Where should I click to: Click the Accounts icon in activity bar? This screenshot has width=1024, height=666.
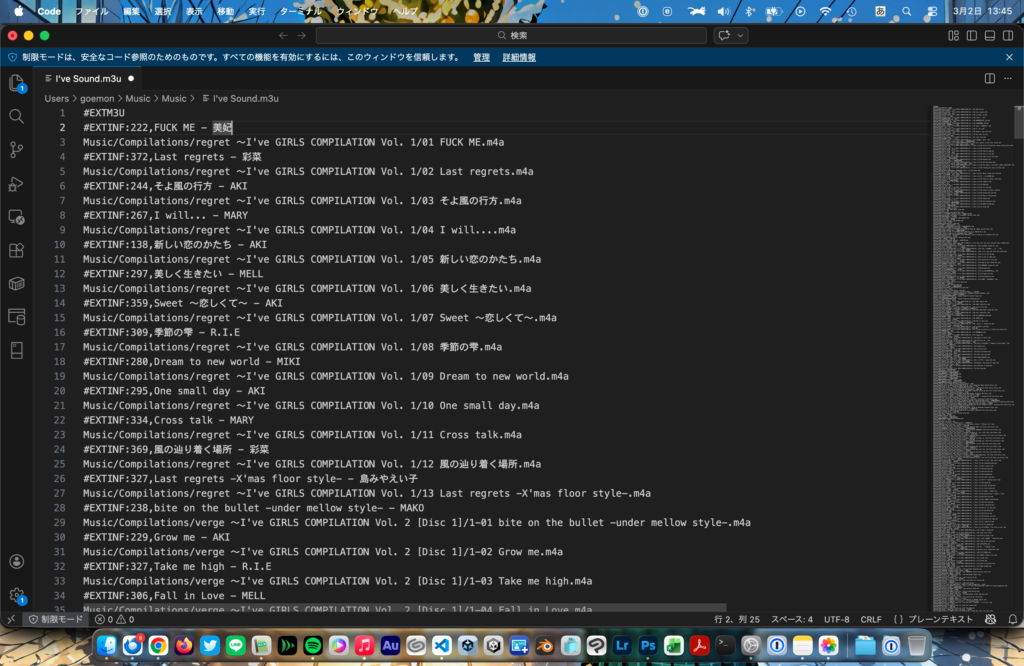pos(16,562)
